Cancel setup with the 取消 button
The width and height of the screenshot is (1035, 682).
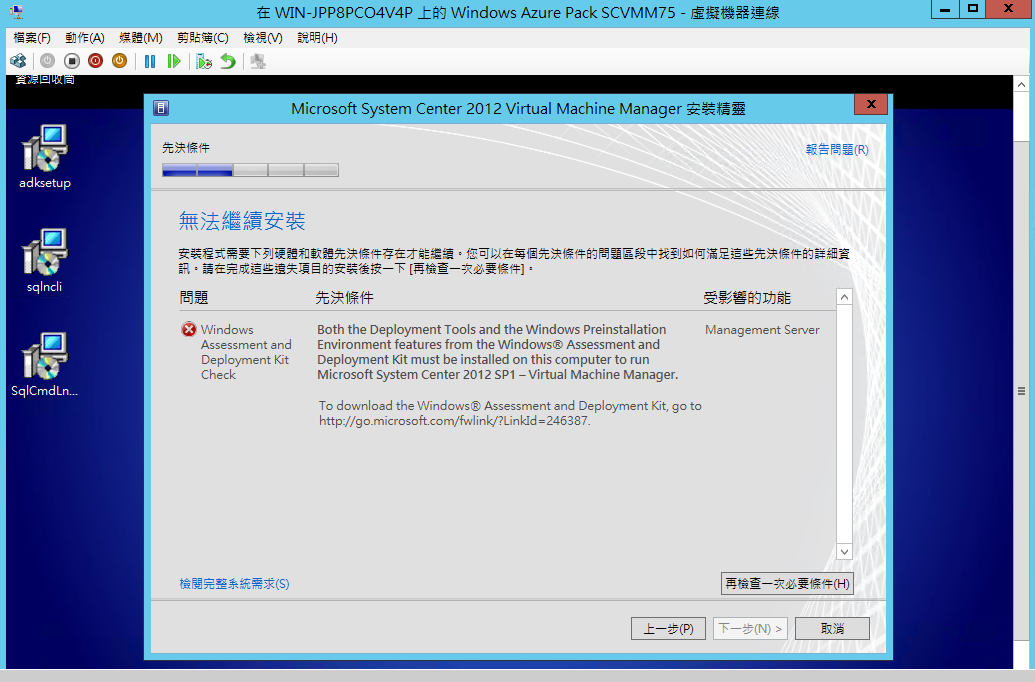coord(832,629)
